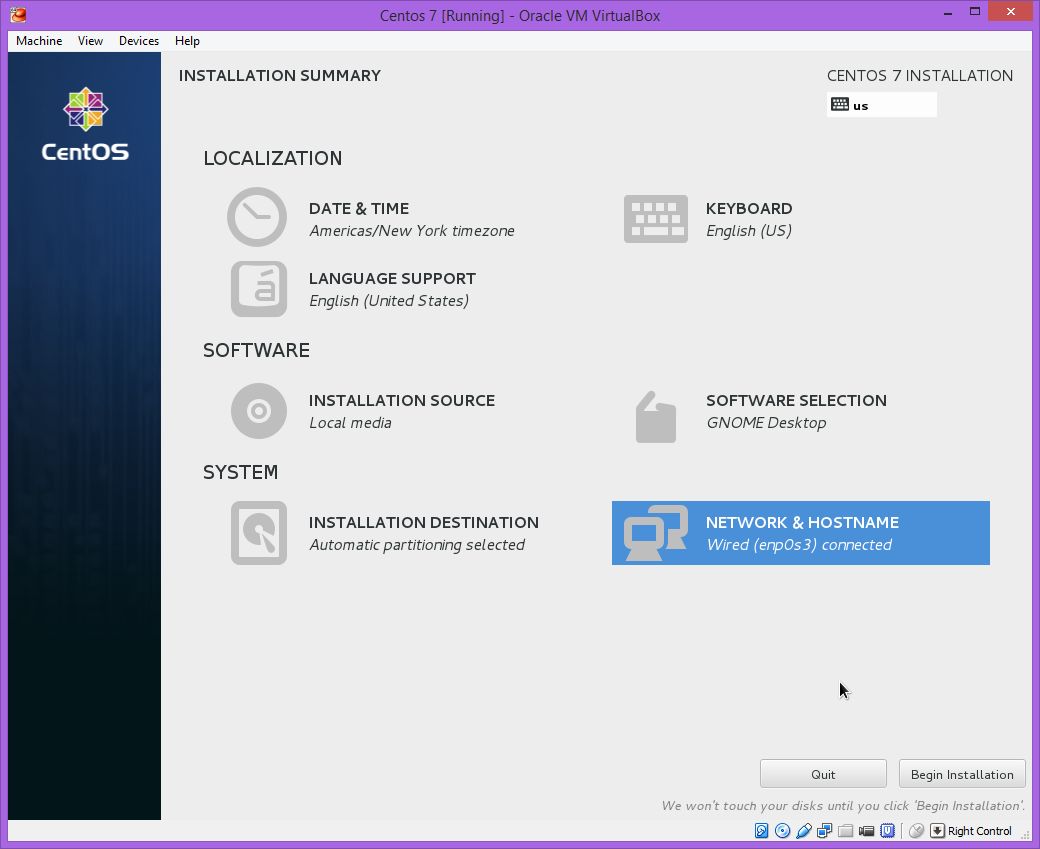1040x849 pixels.
Task: Click the CentOS logo in sidebar
Action: (x=86, y=125)
